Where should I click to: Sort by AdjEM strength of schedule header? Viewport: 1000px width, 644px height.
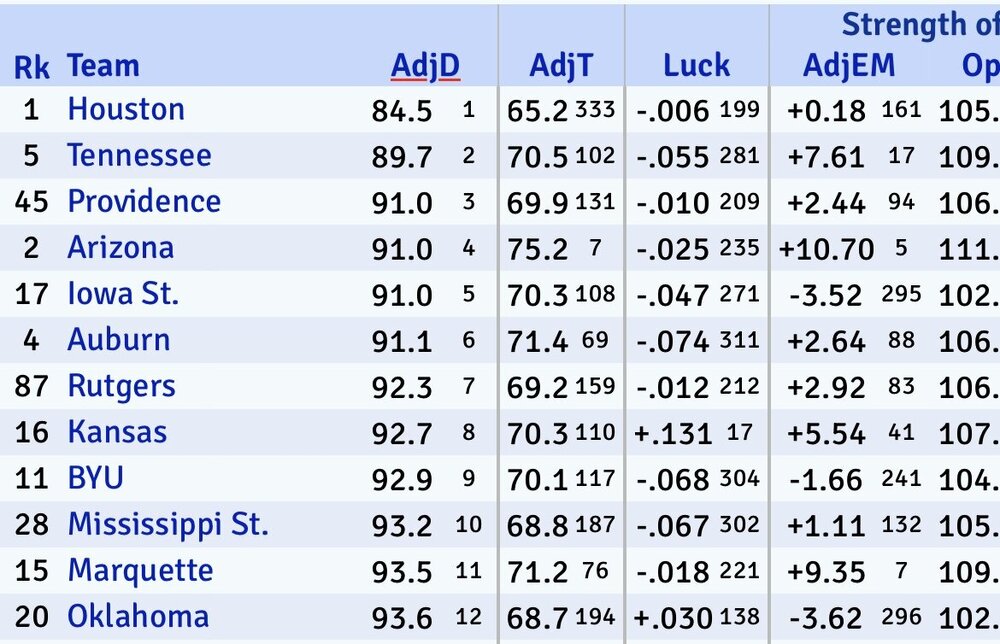click(x=849, y=66)
